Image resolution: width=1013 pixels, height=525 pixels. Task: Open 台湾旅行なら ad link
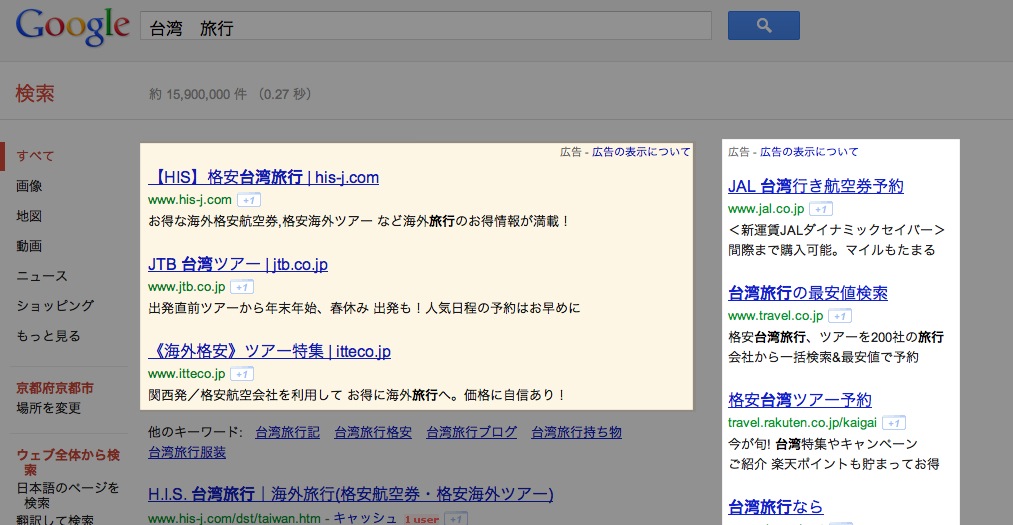pyautogui.click(x=775, y=507)
